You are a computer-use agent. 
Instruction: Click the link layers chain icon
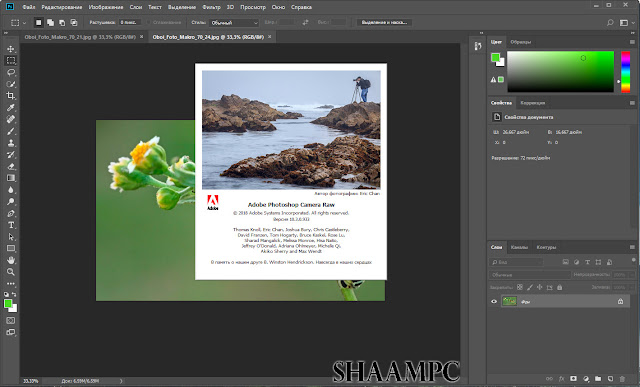tap(549, 379)
